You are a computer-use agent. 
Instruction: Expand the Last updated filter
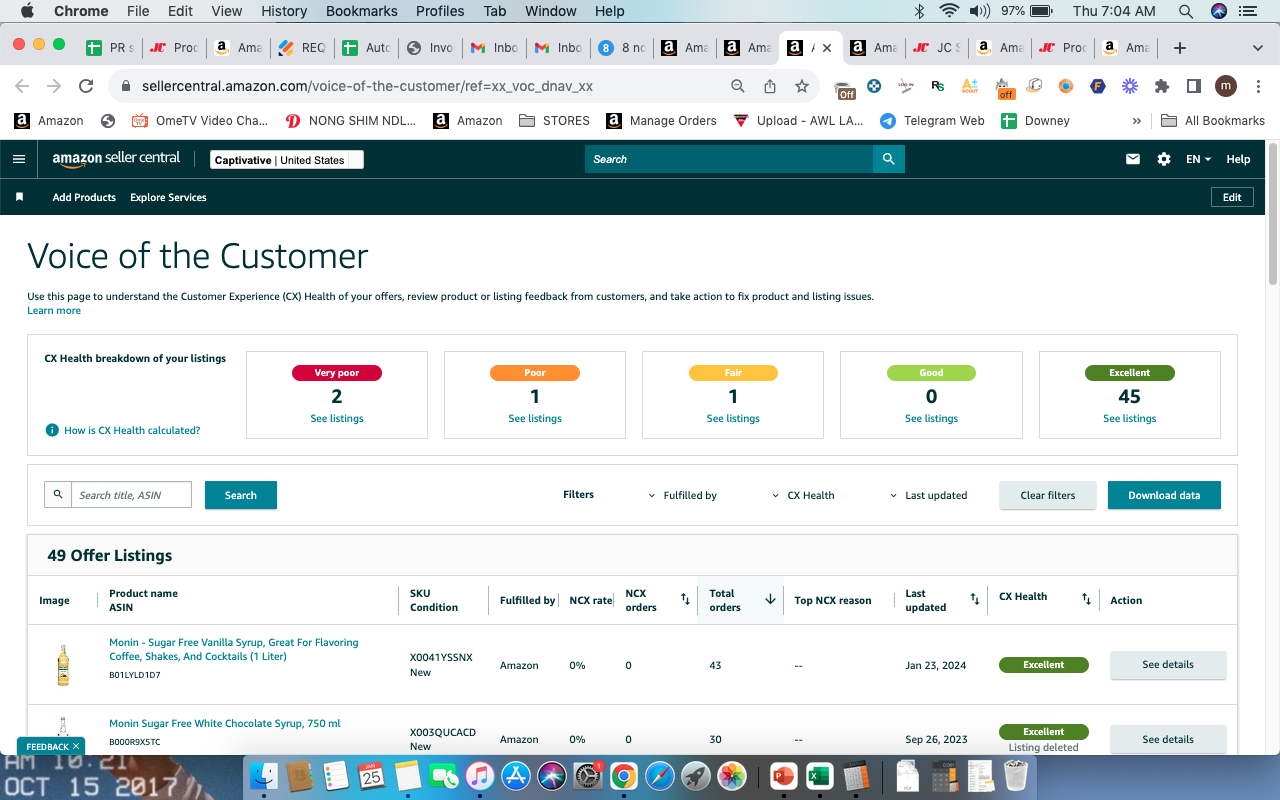929,495
